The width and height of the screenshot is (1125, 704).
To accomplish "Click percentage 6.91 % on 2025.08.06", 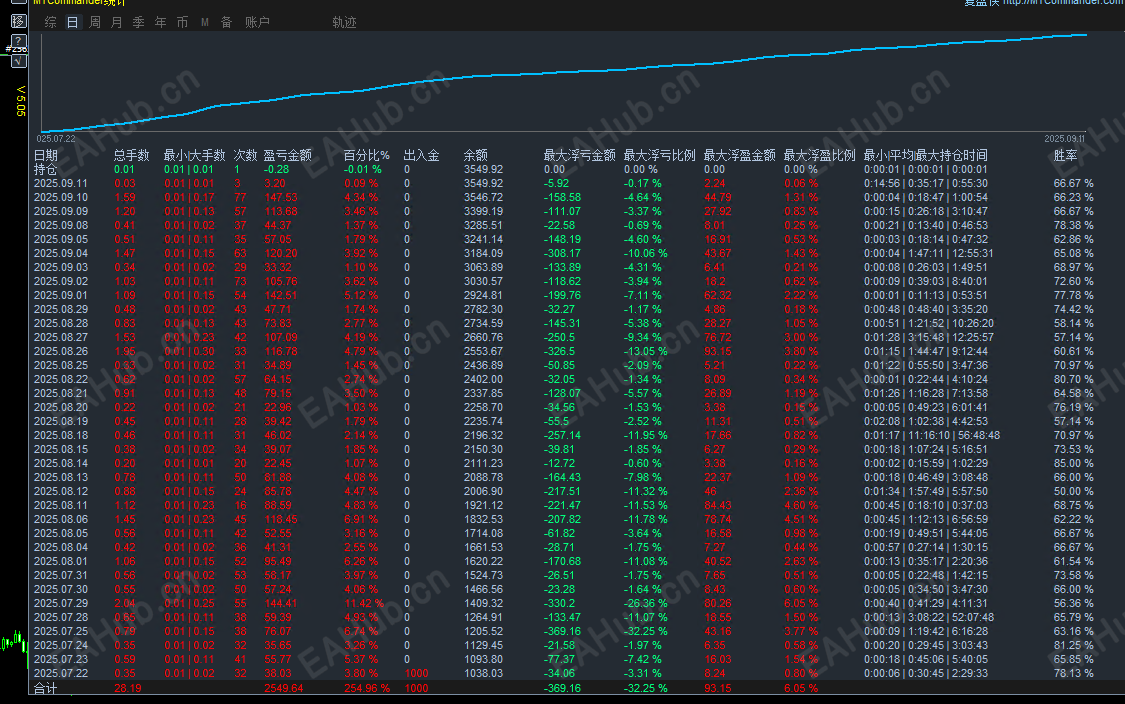I will tap(361, 520).
